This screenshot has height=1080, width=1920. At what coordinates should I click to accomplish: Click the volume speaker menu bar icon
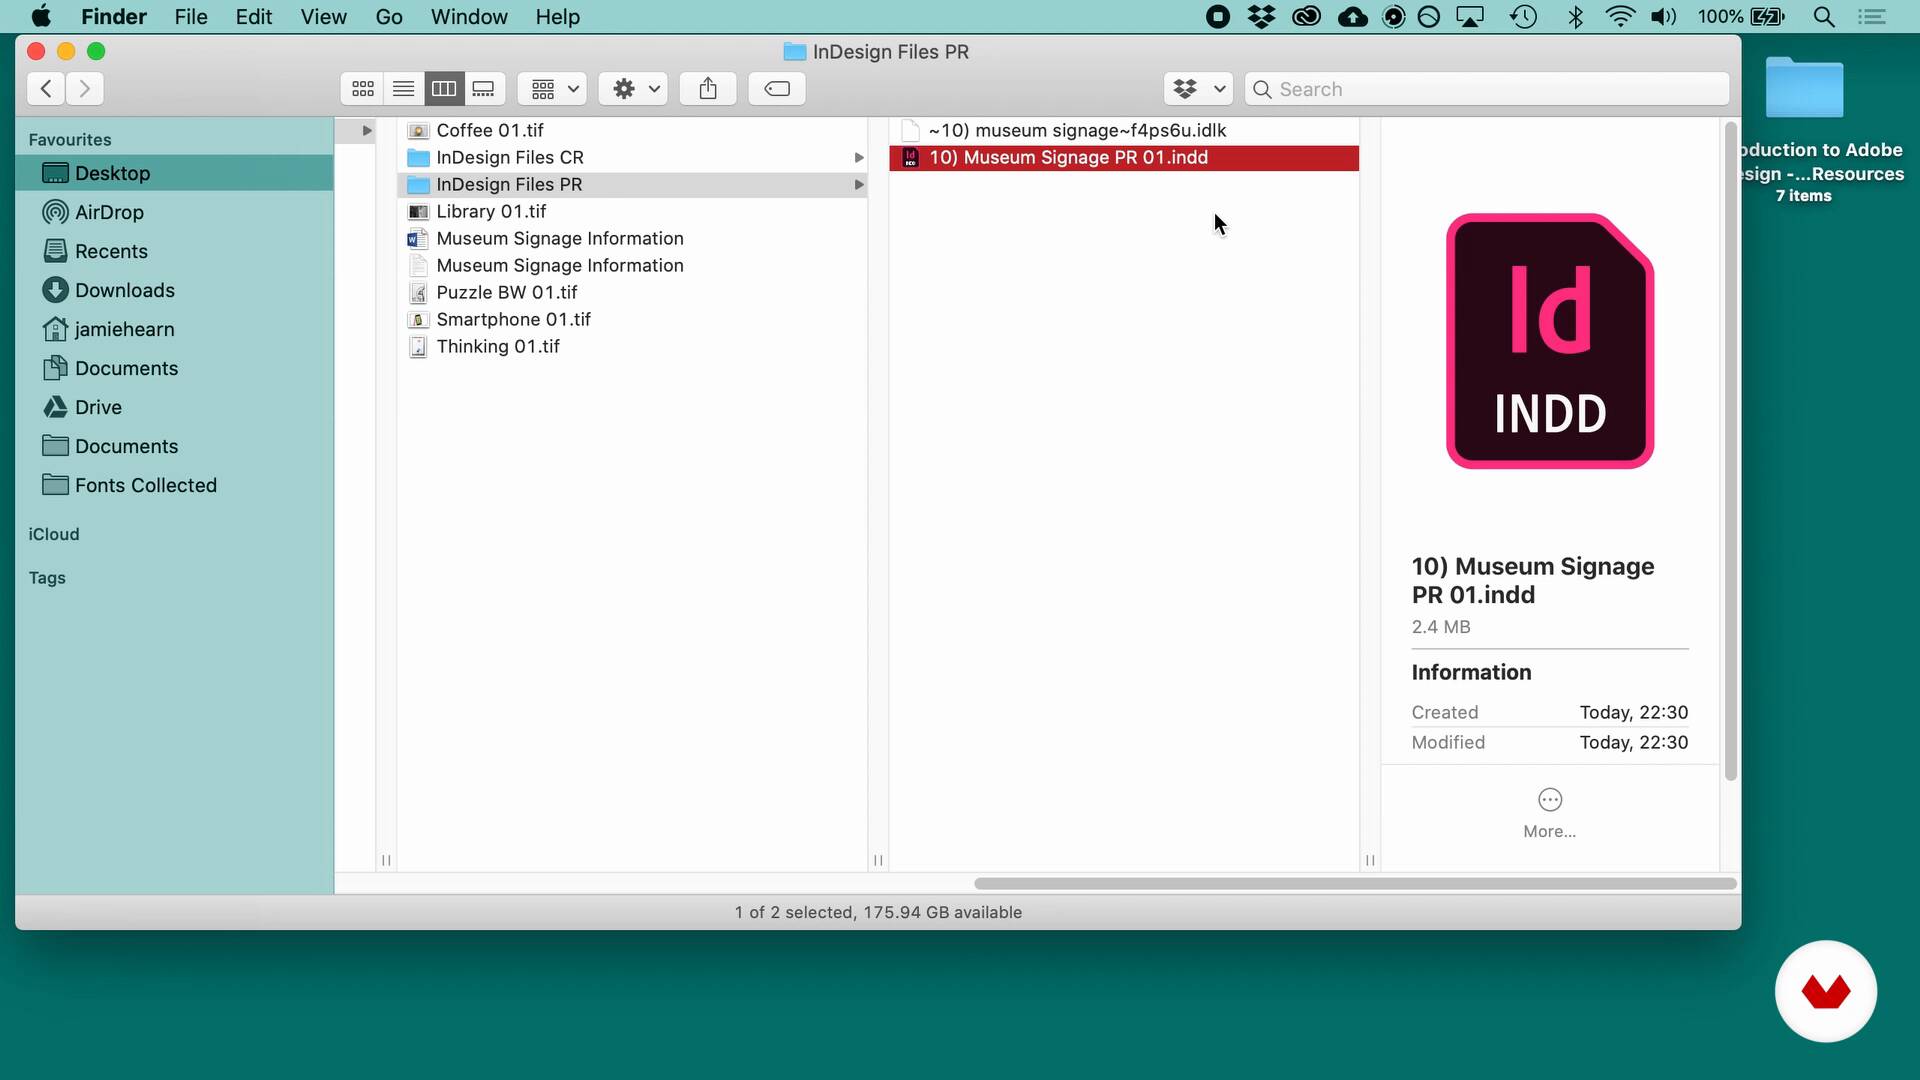click(1663, 17)
